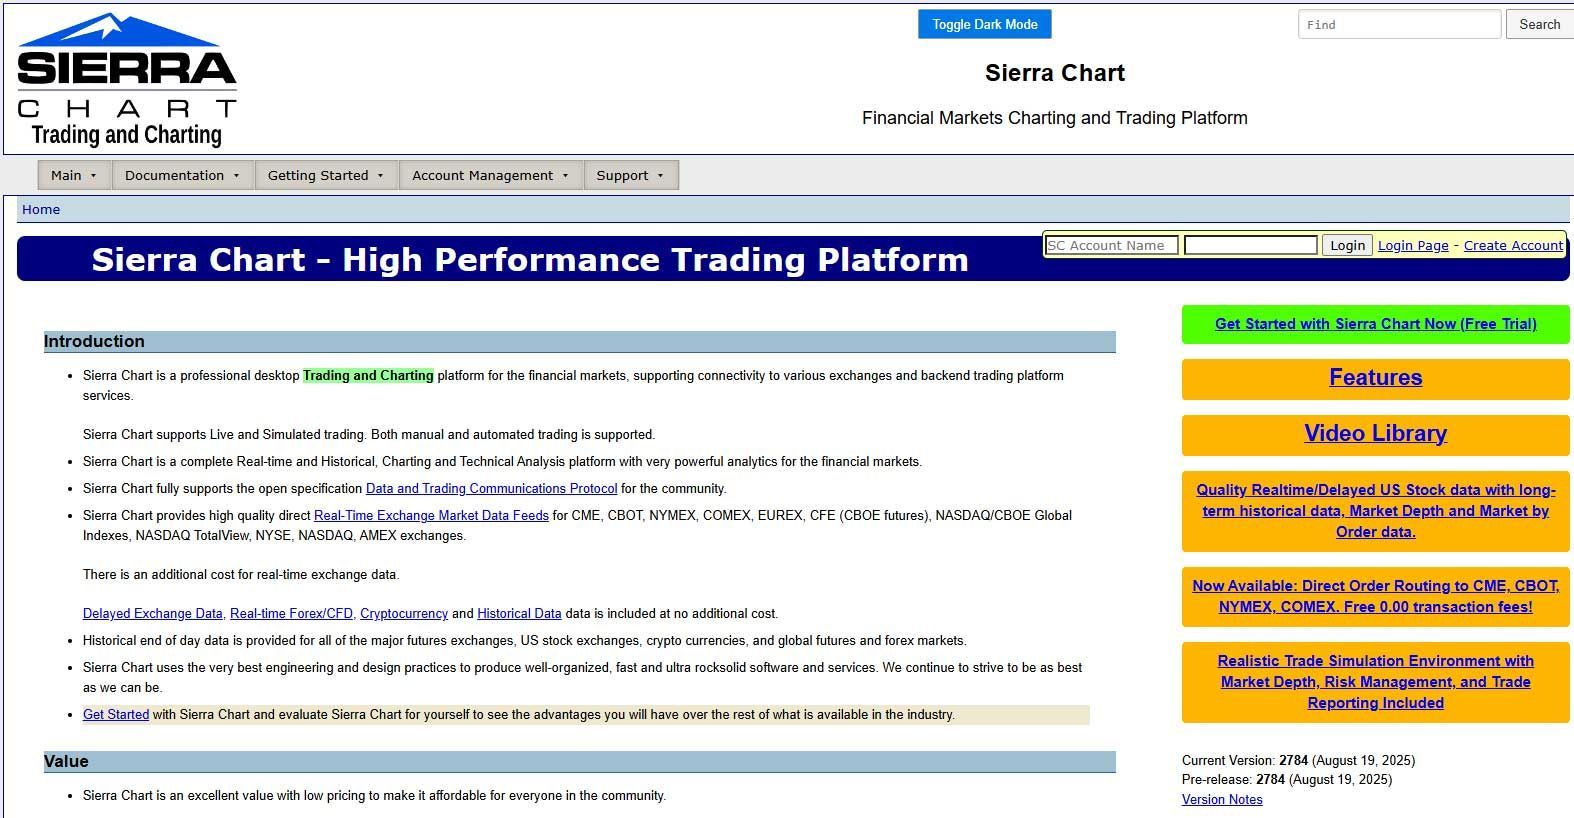This screenshot has width=1574, height=818.
Task: Click the Login button
Action: click(1347, 245)
